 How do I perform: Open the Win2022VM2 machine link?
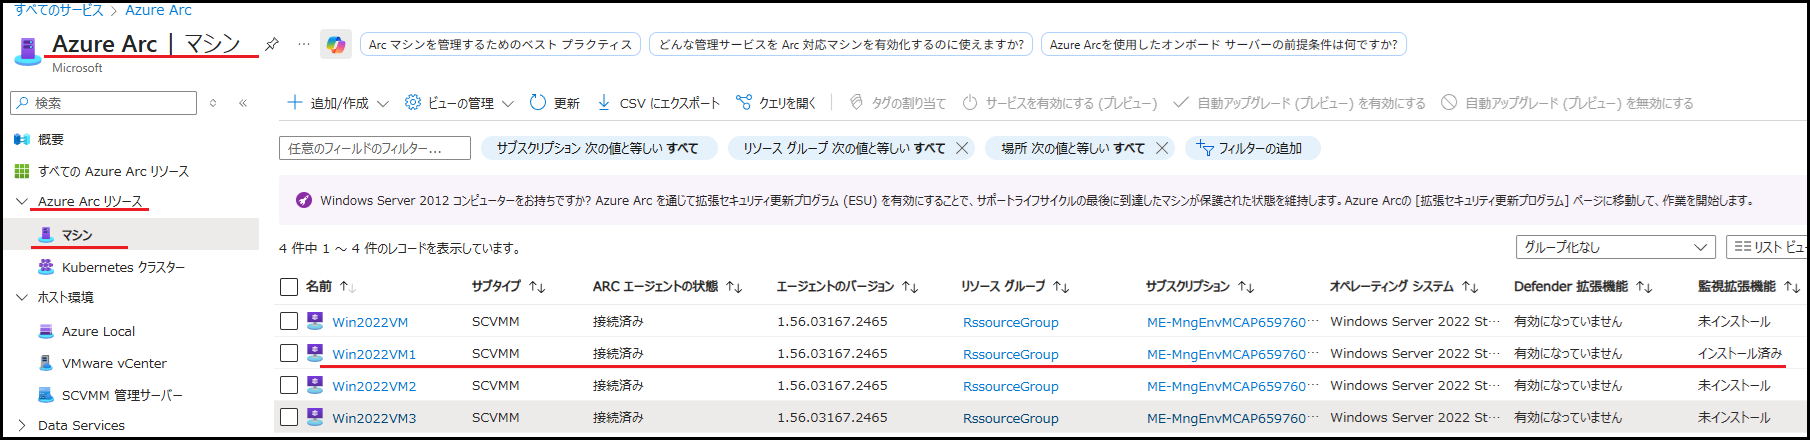(x=374, y=386)
